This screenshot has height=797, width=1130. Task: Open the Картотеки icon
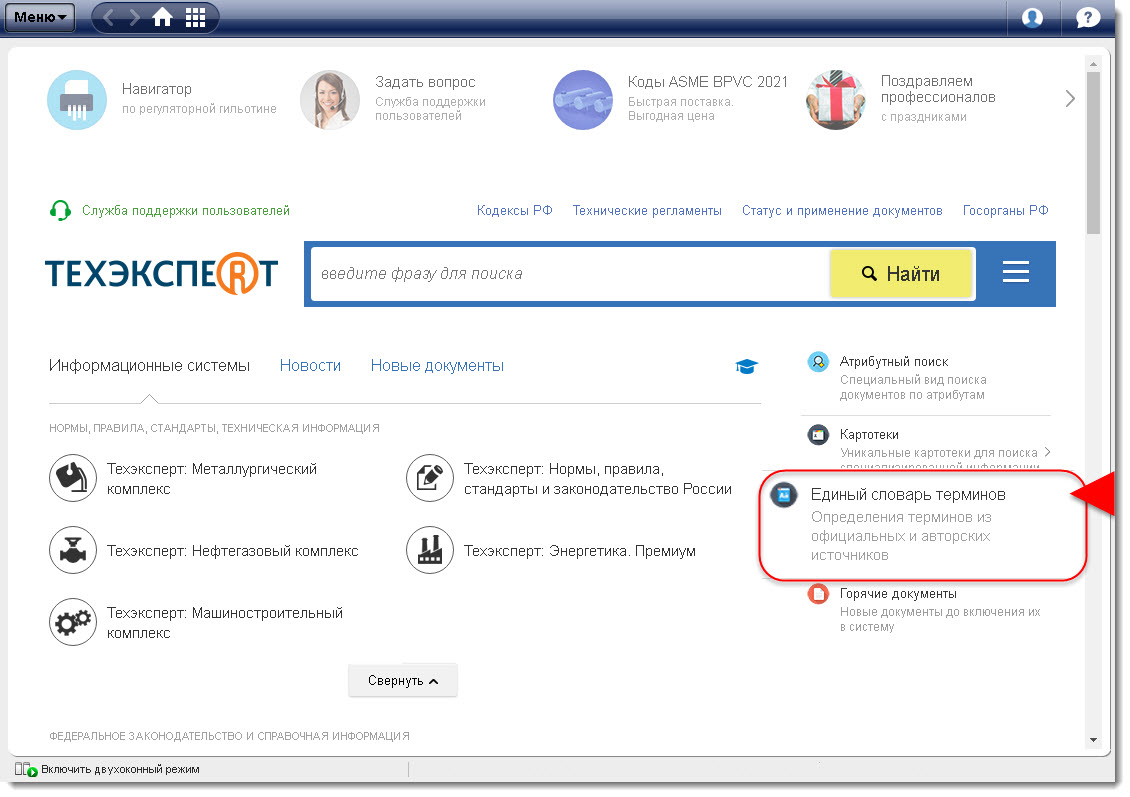point(818,435)
